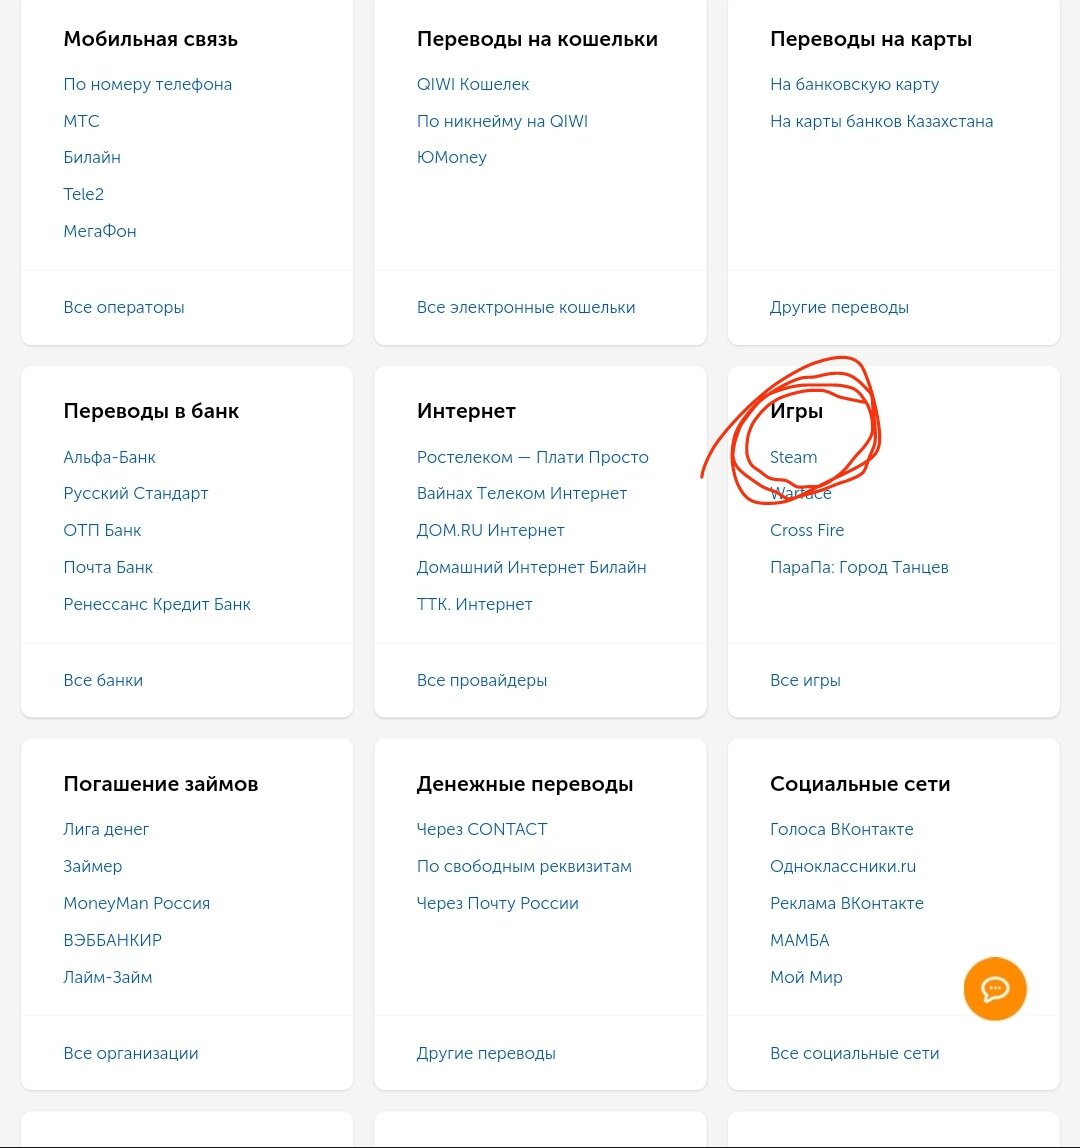
Task: Click Все организации link
Action: pos(130,1054)
